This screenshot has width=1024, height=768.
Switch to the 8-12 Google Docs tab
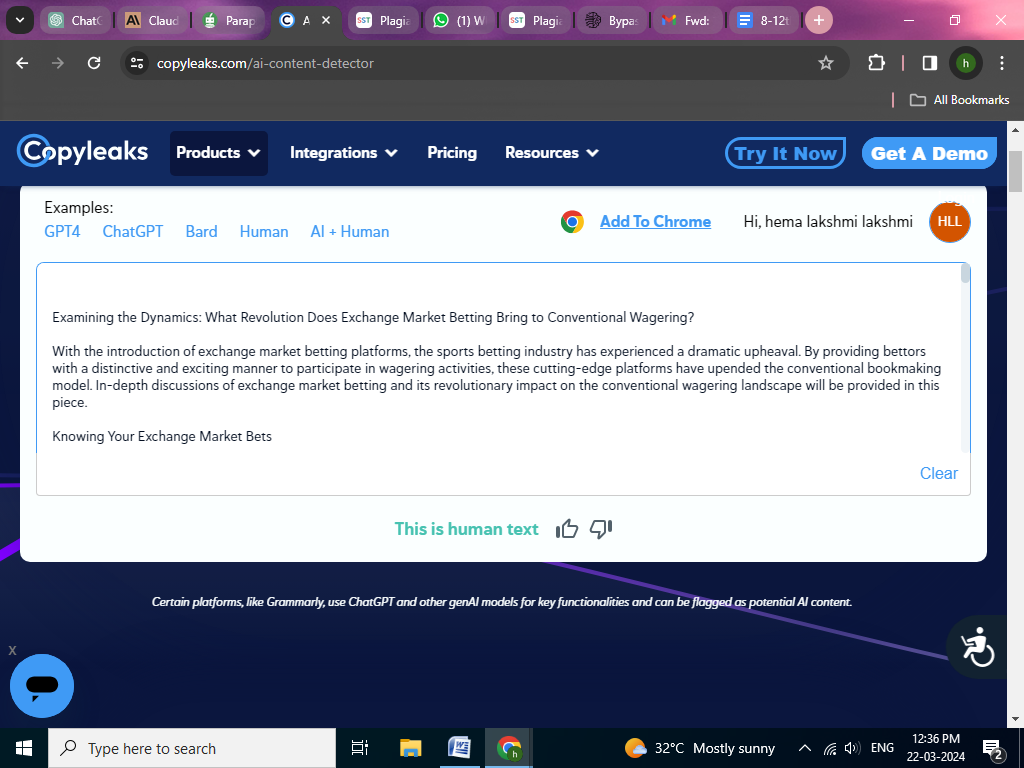[x=763, y=20]
